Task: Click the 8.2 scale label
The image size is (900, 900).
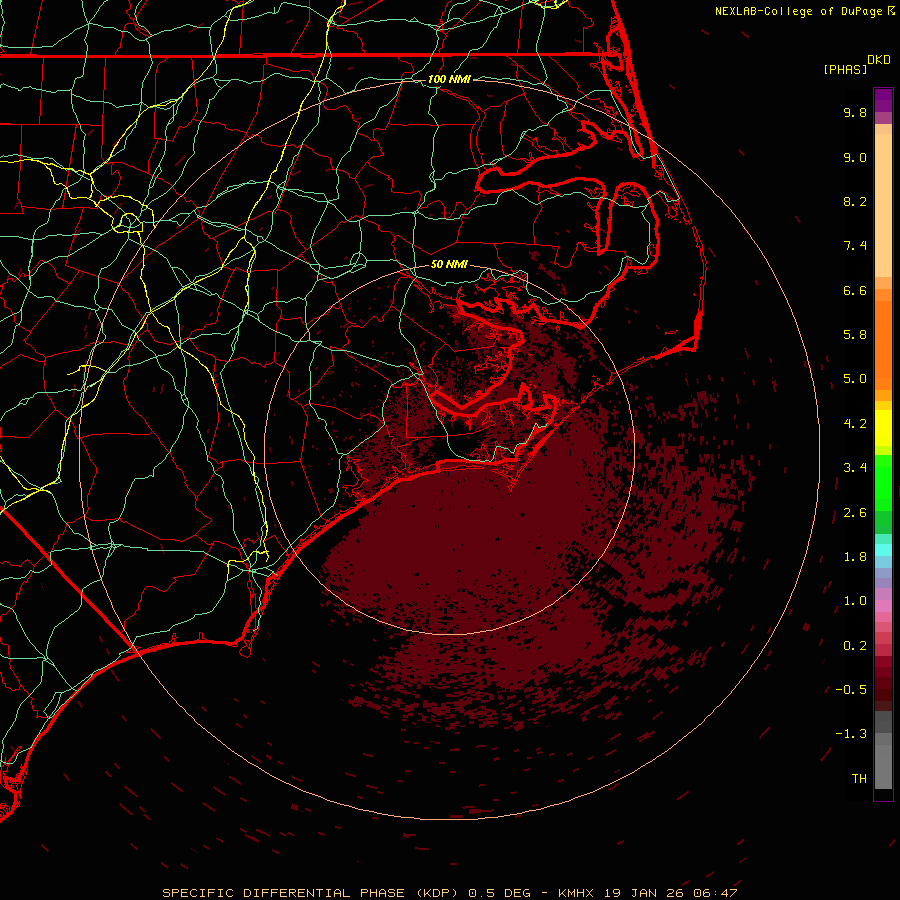Action: click(855, 201)
